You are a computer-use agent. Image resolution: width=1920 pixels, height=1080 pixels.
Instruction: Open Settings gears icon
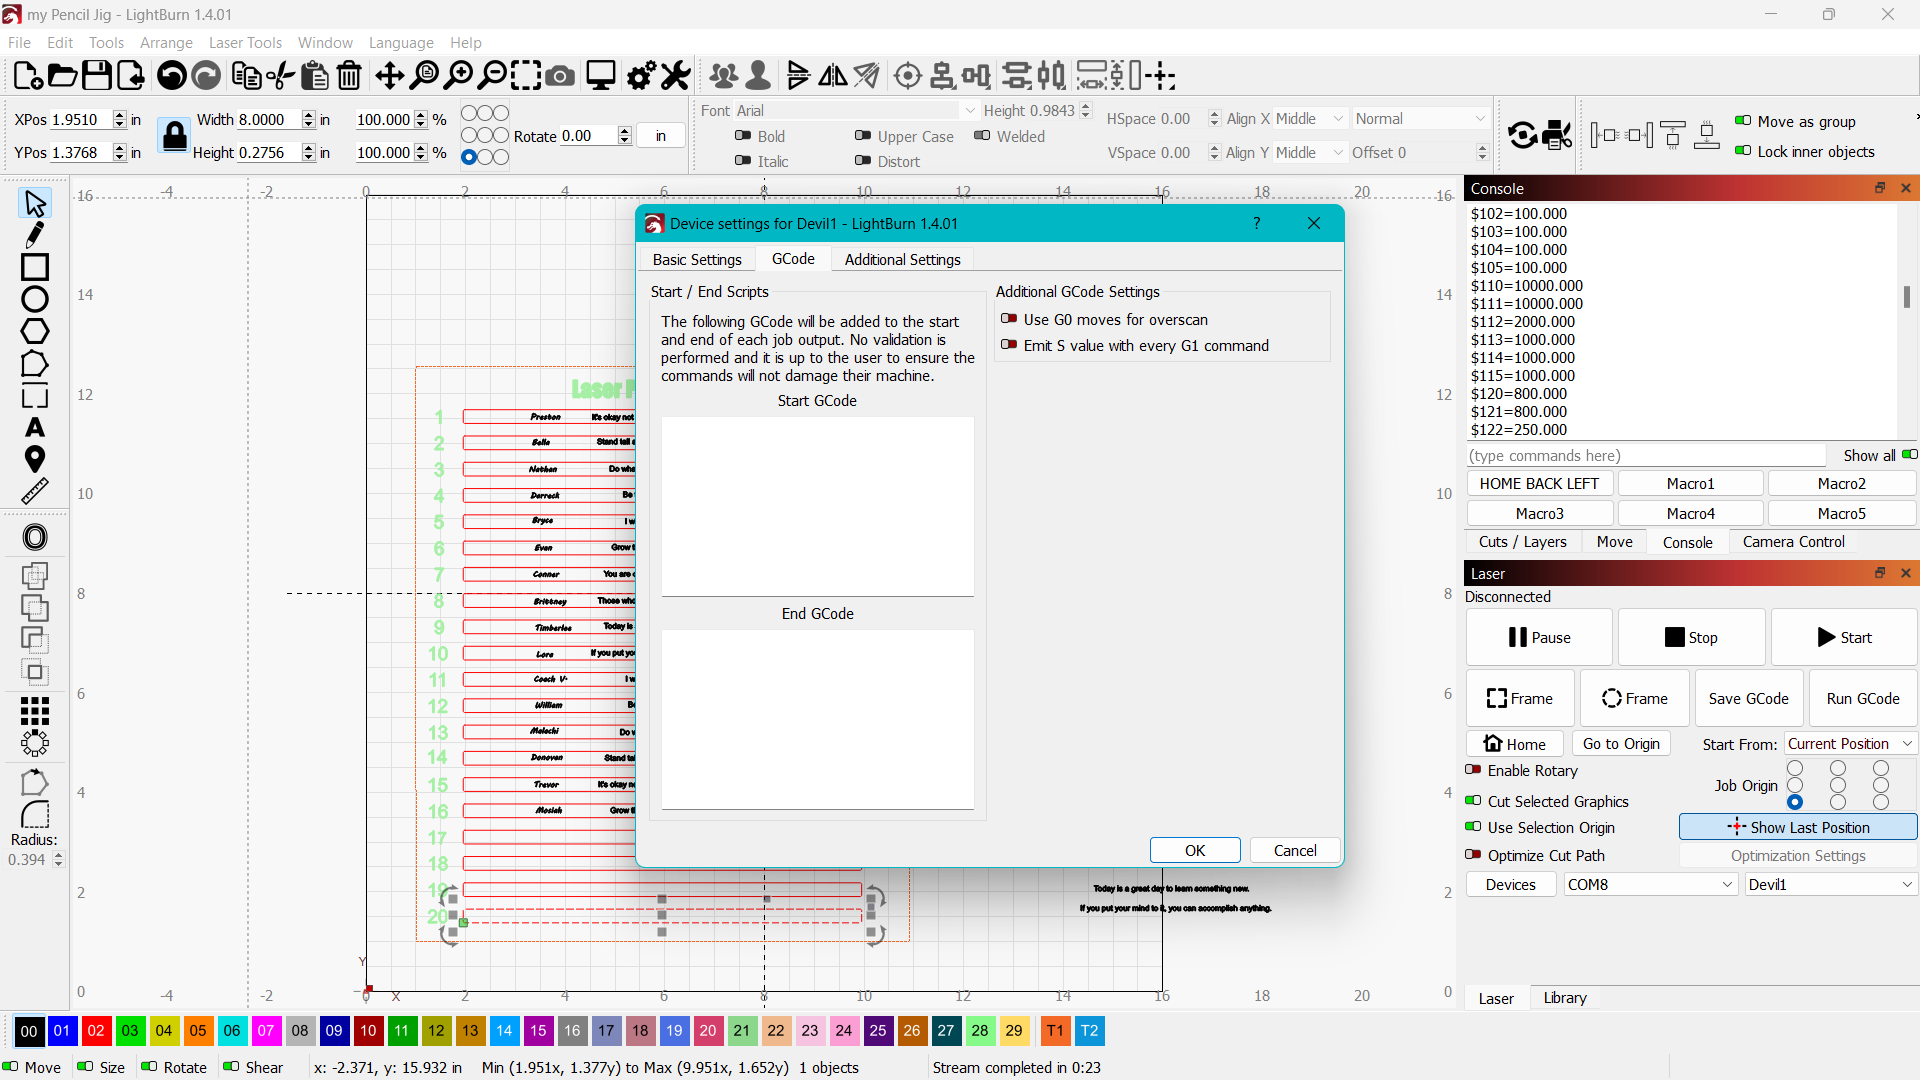click(x=641, y=76)
